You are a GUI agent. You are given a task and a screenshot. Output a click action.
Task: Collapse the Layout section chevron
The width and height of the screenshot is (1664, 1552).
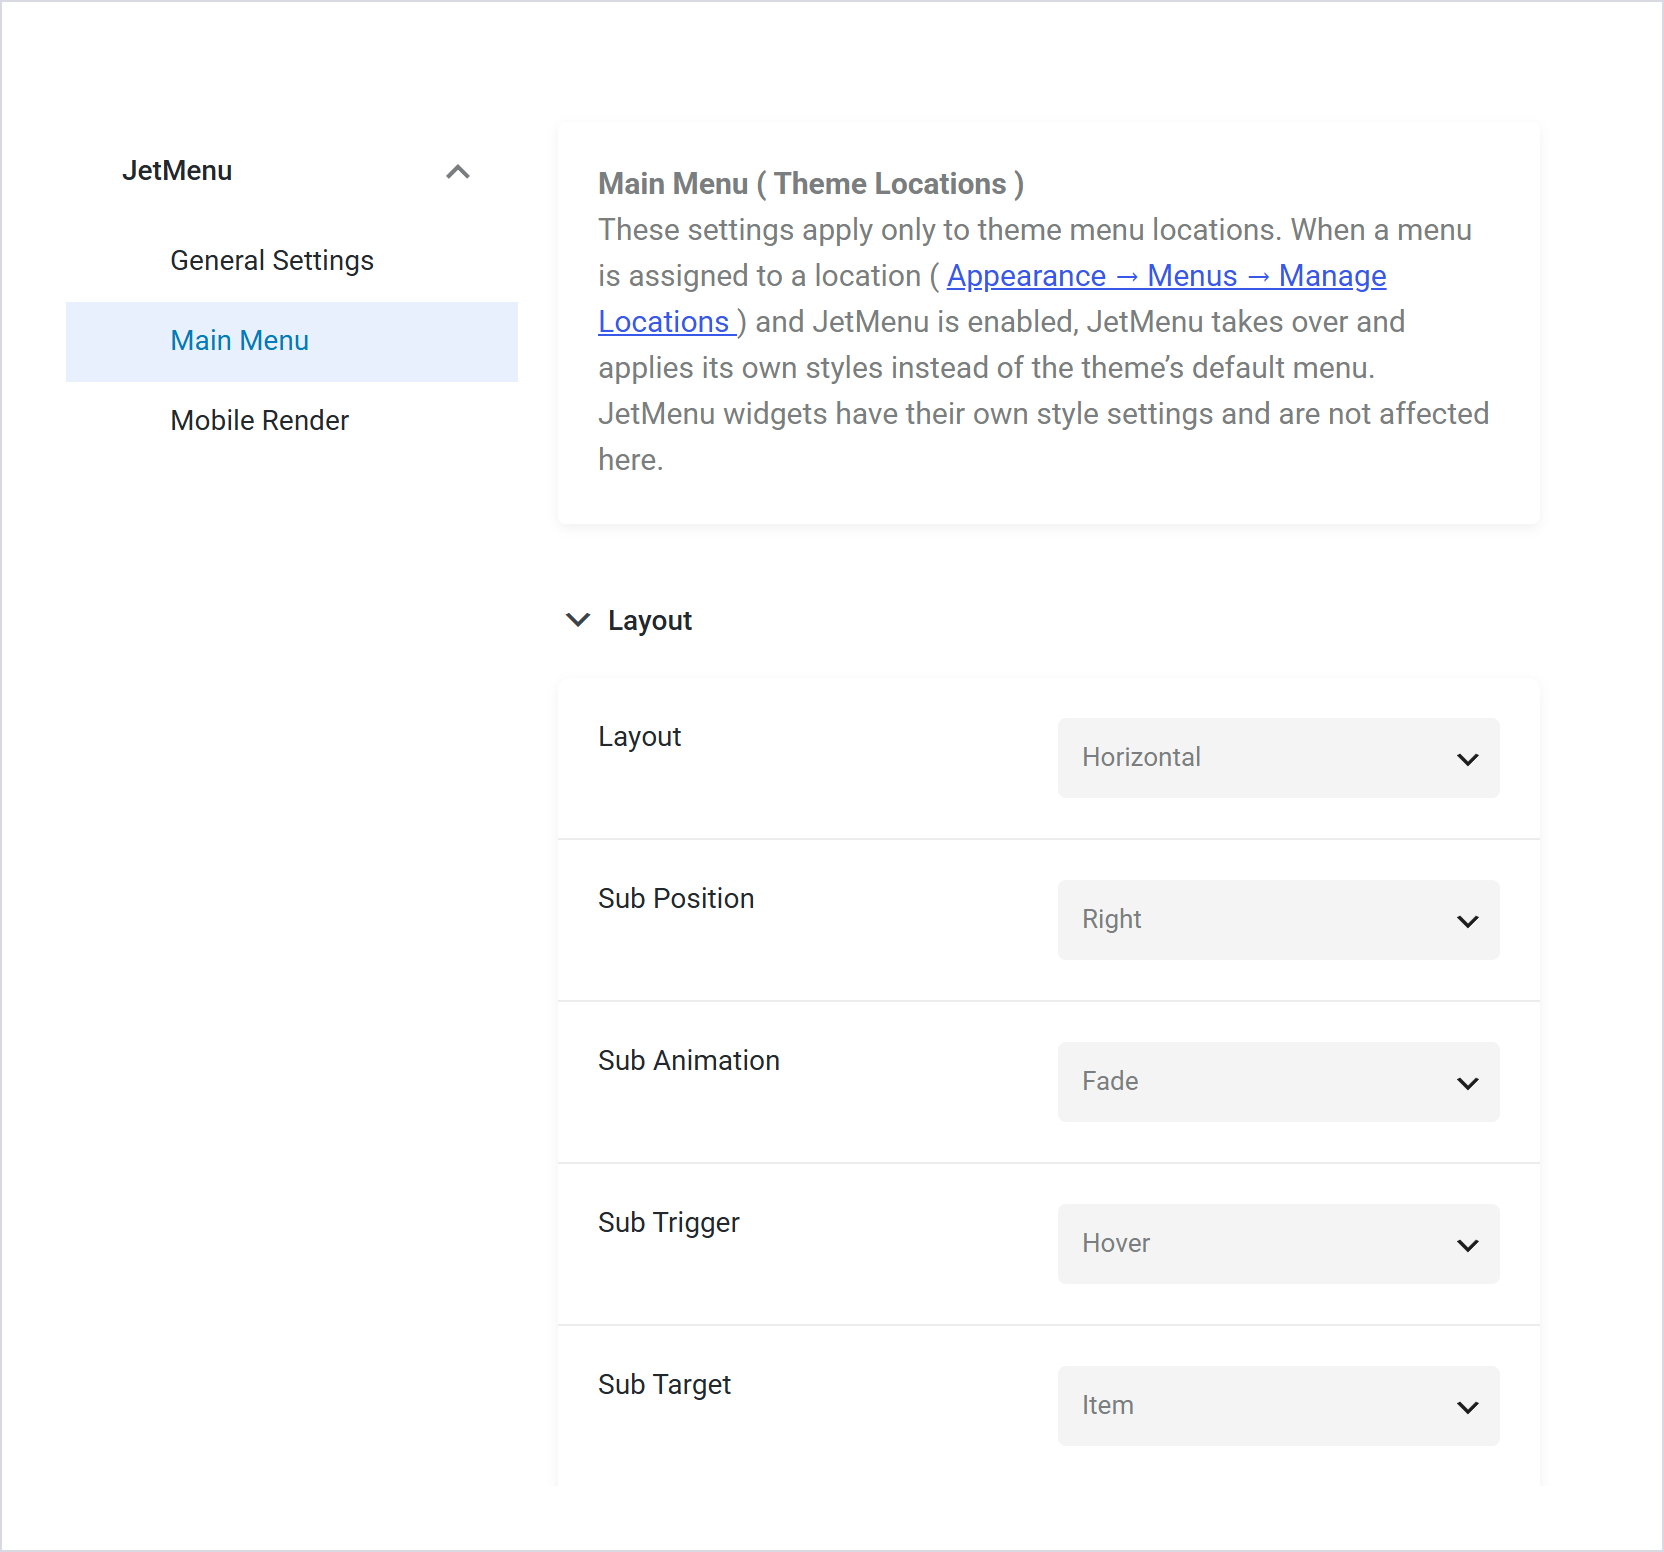tap(578, 620)
